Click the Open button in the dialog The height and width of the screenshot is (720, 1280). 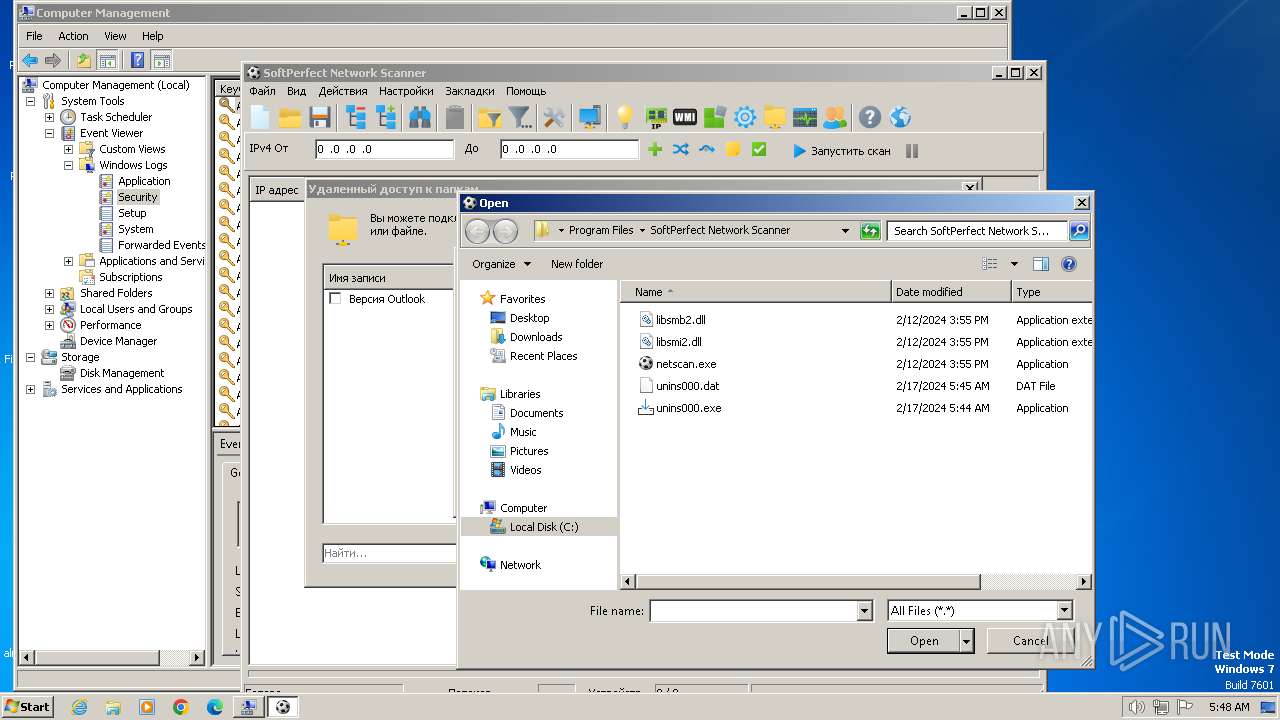923,641
